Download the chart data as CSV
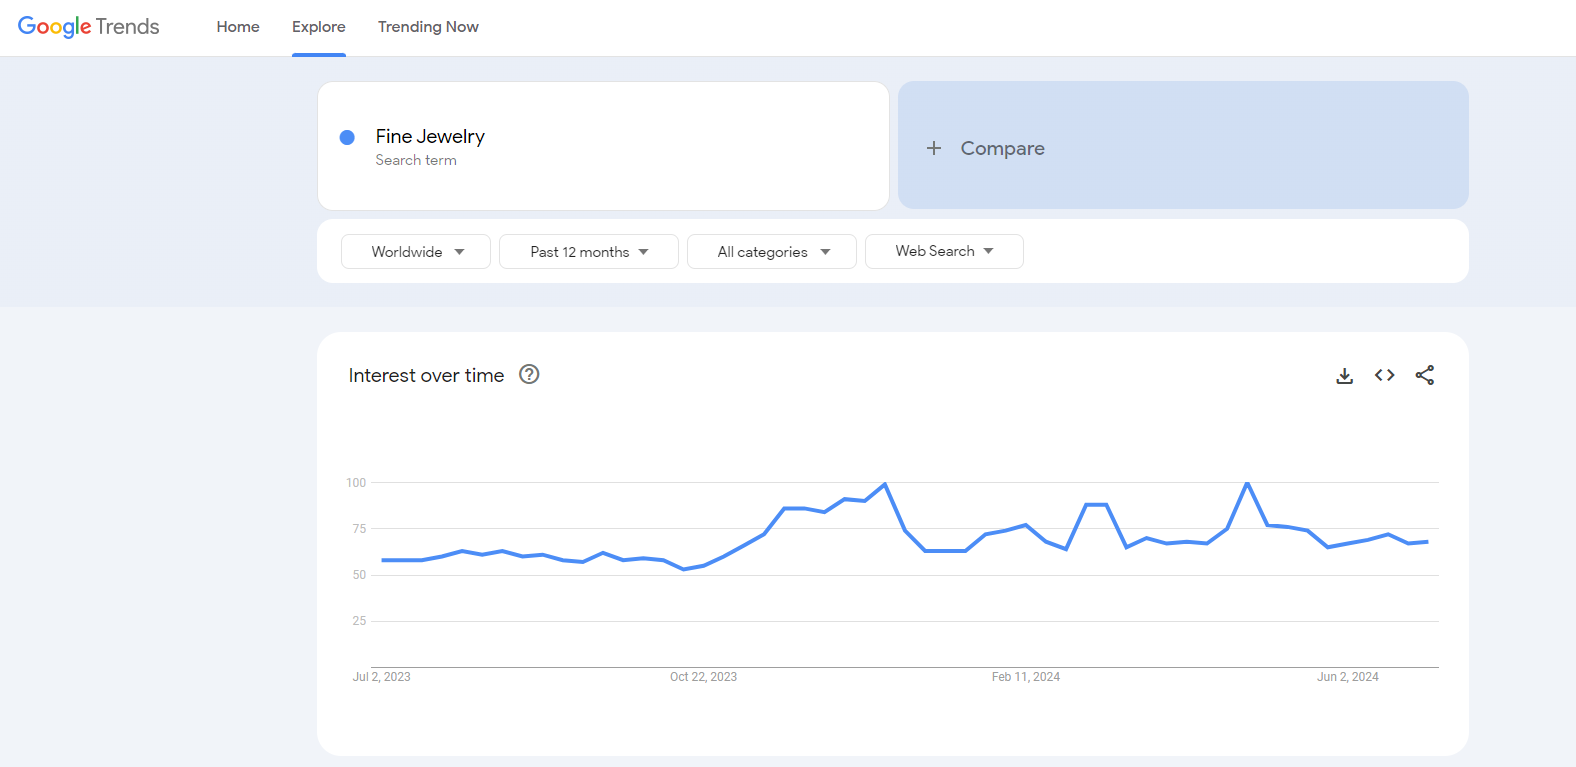This screenshot has width=1576, height=767. tap(1345, 375)
